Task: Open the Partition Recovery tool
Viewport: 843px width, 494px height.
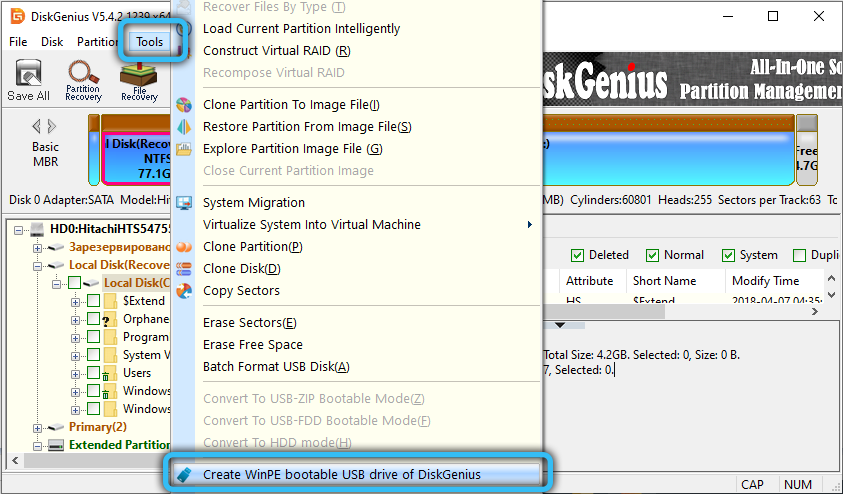Action: pos(83,80)
